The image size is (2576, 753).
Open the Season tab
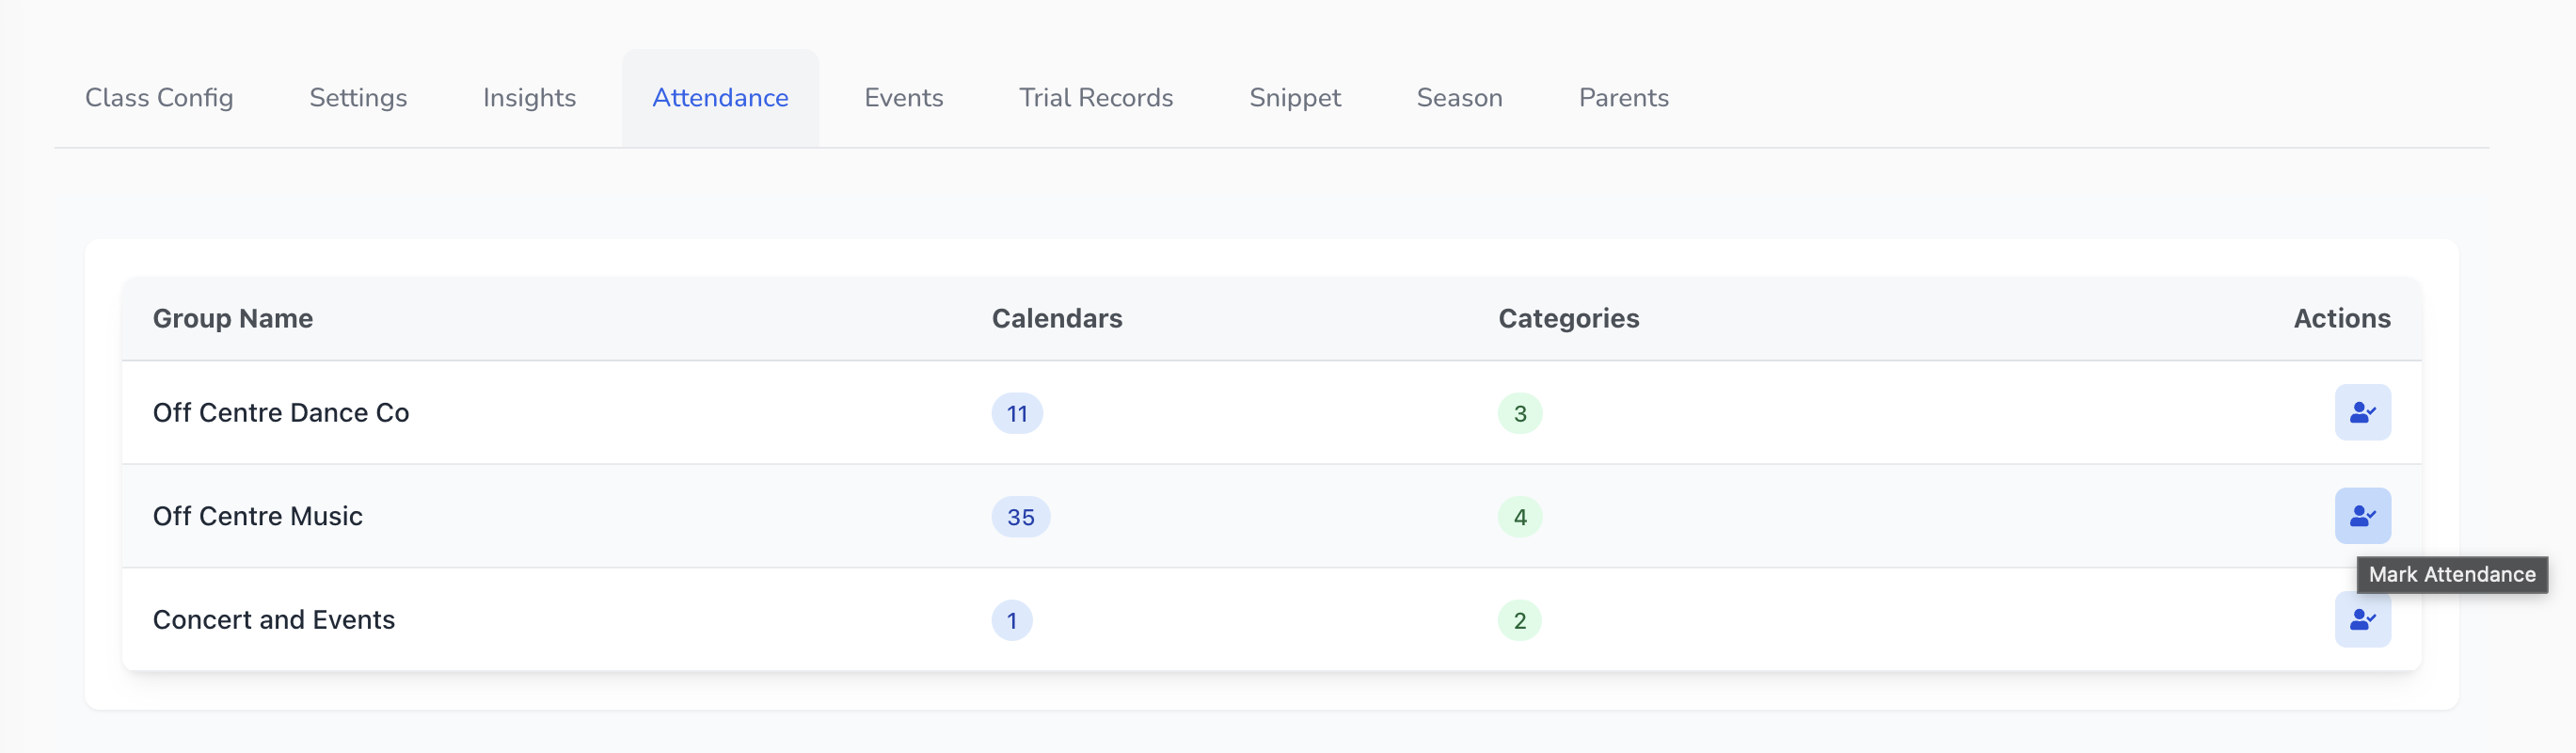1459,98
